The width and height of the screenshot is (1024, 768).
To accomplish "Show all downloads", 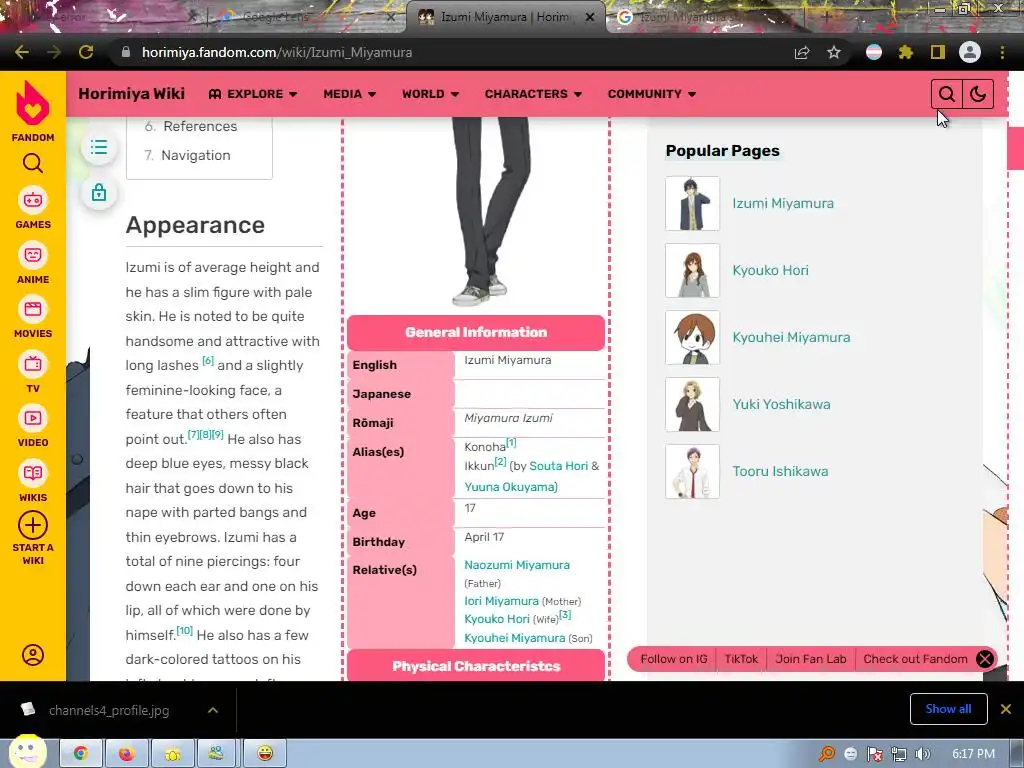I will pos(948,709).
